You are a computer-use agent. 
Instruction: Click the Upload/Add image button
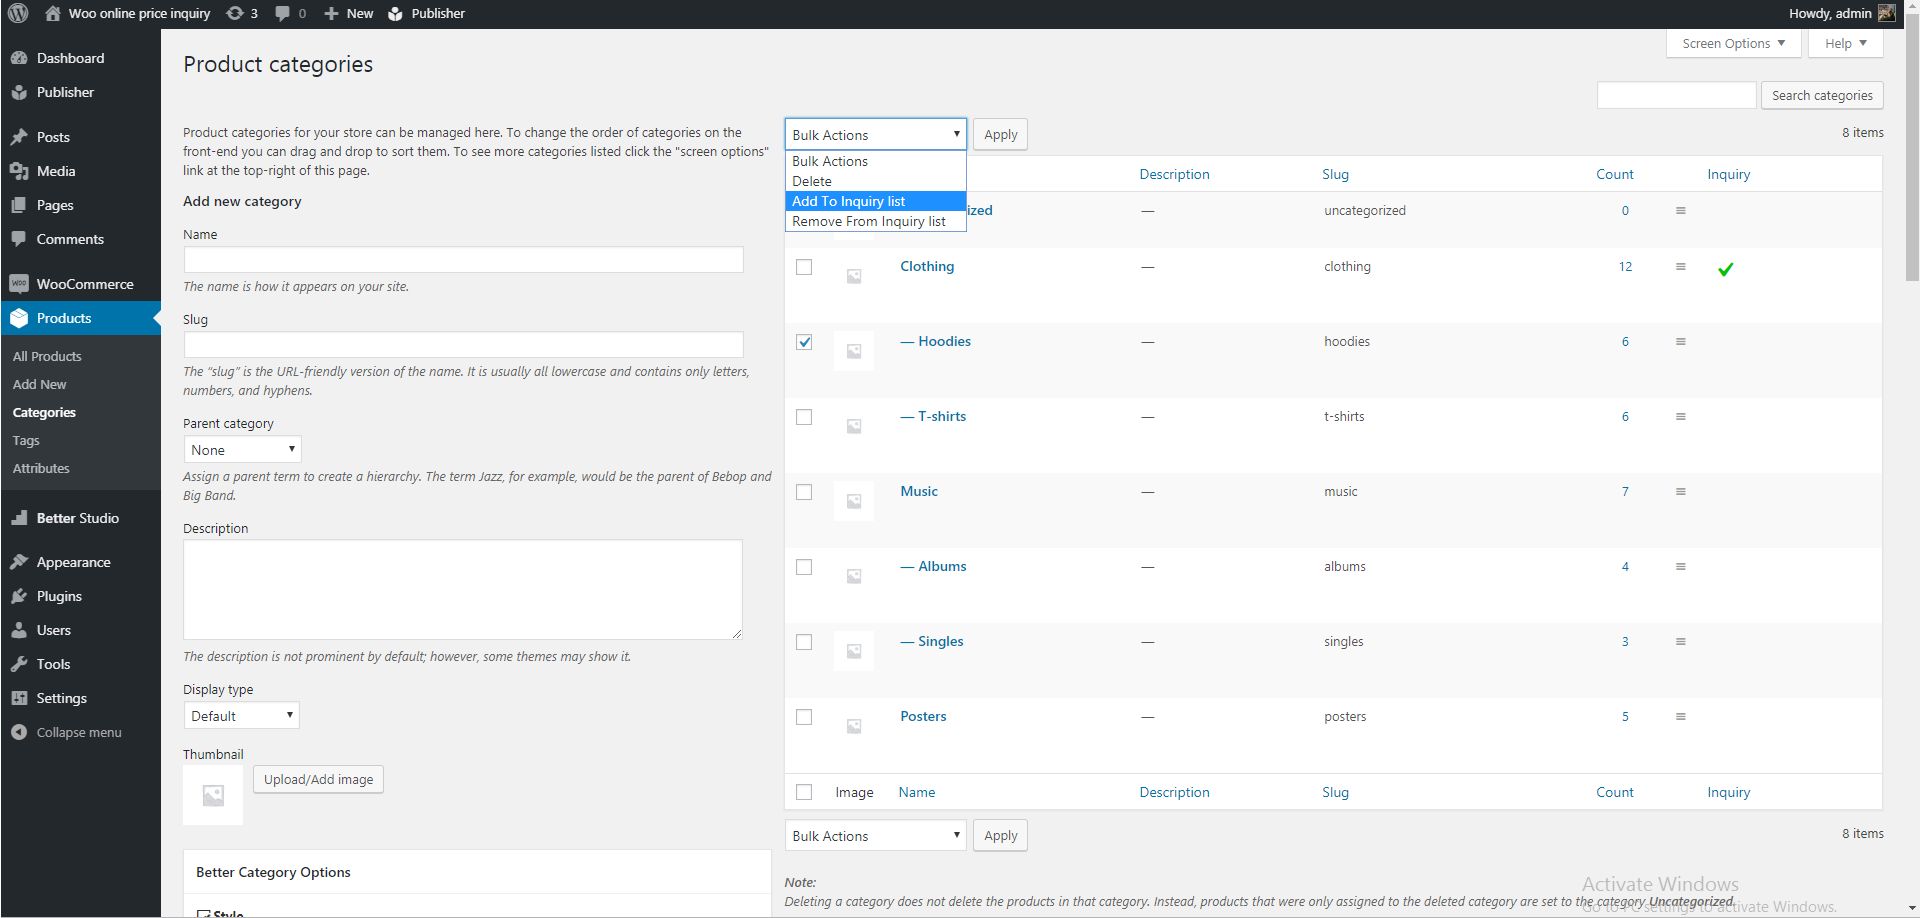pos(318,780)
